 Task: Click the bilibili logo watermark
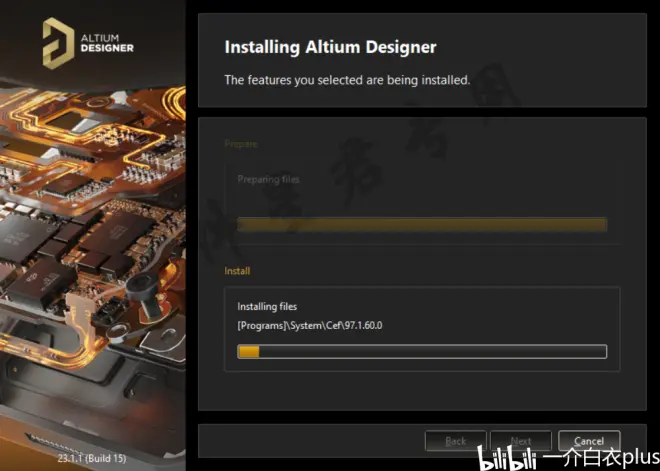508,458
